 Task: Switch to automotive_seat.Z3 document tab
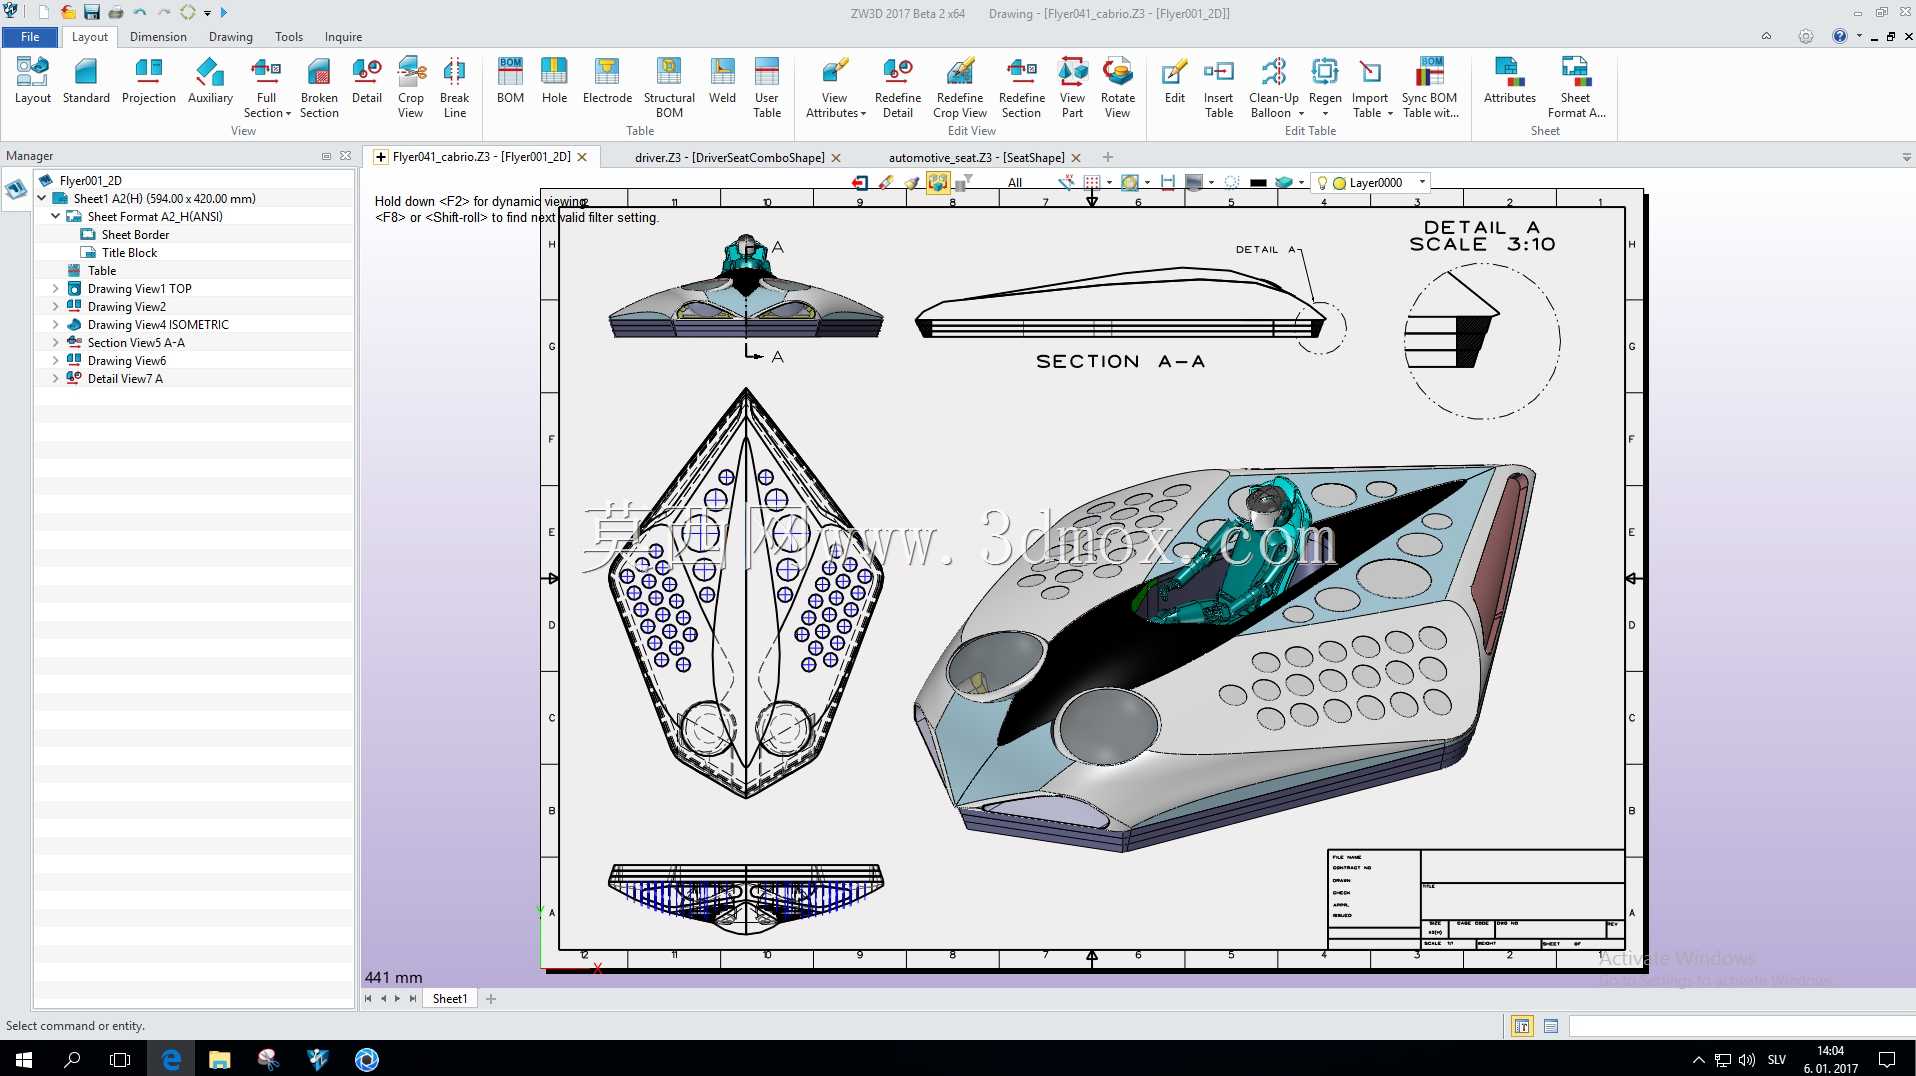(976, 158)
